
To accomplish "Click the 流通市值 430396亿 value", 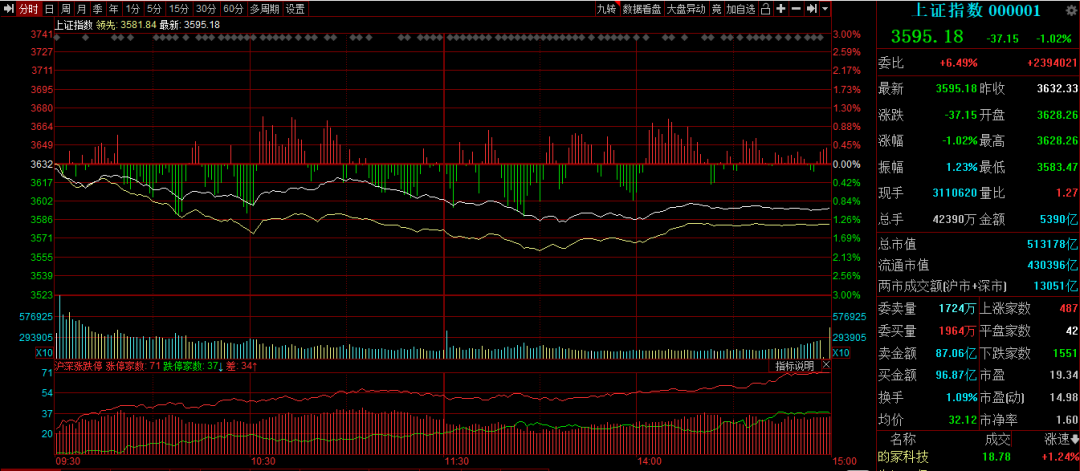I will tap(1052, 264).
